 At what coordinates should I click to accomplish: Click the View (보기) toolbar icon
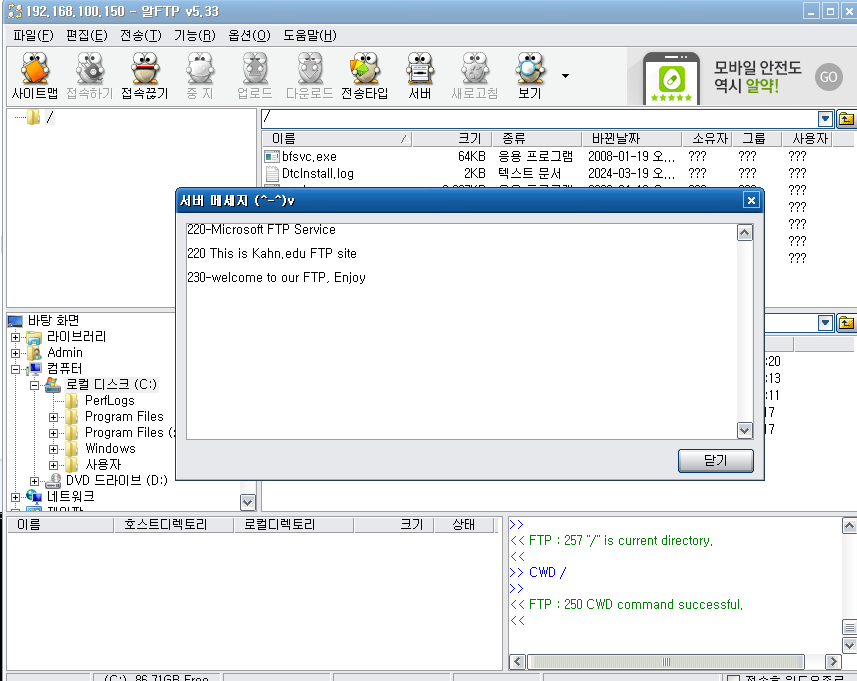pyautogui.click(x=530, y=76)
